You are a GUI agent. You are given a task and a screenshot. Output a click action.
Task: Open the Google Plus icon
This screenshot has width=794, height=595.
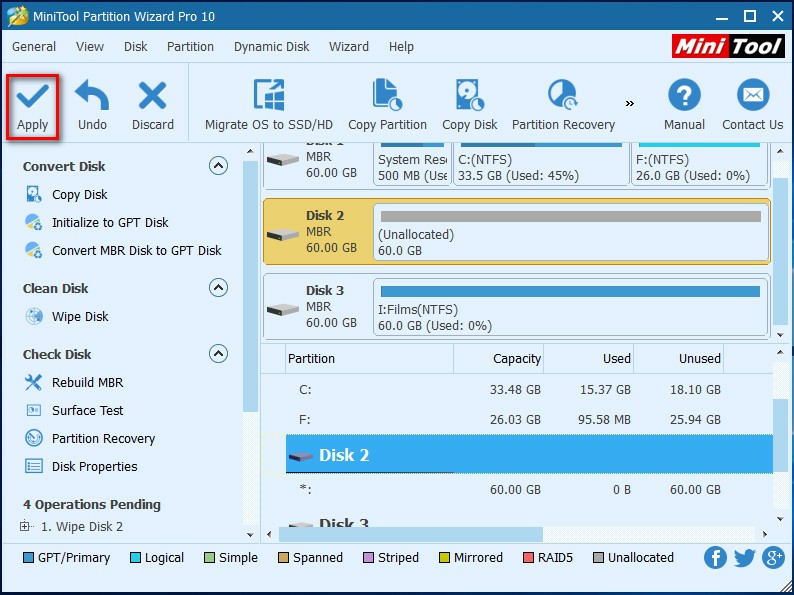pos(774,558)
